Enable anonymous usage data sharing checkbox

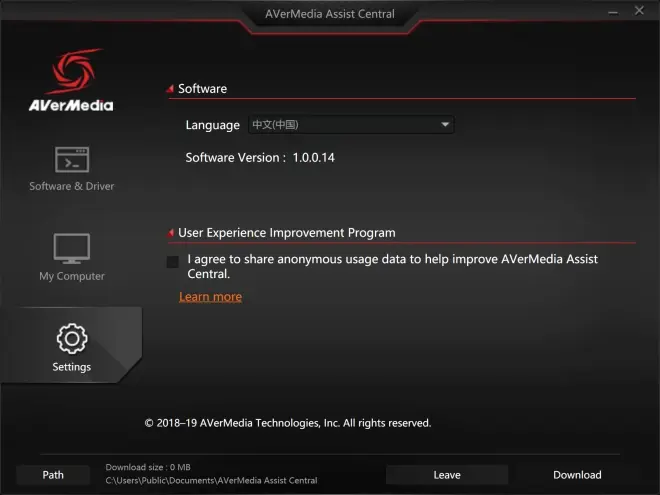[173, 262]
